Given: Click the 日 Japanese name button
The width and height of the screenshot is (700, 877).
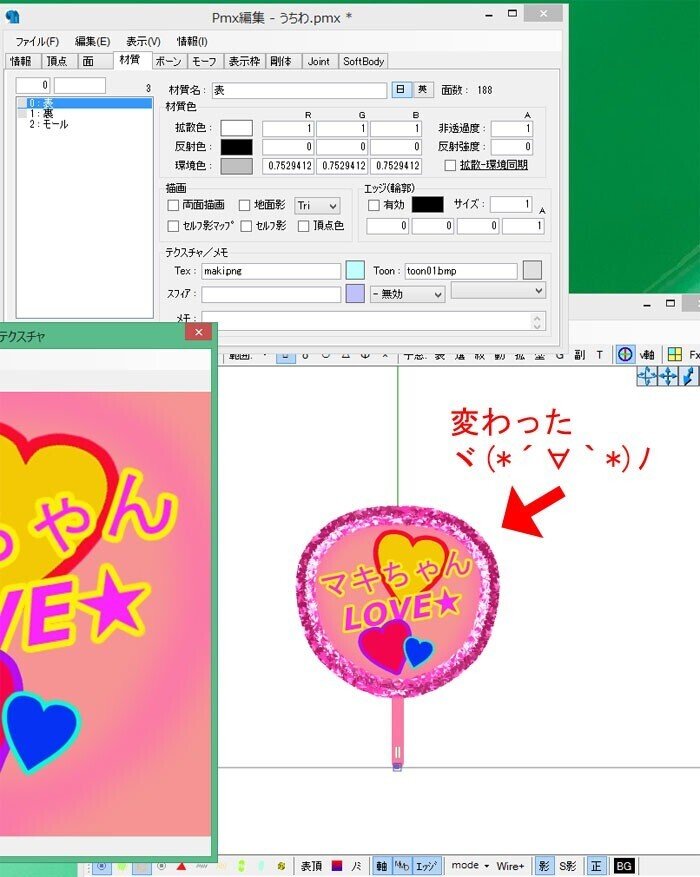Looking at the screenshot, I should [401, 89].
